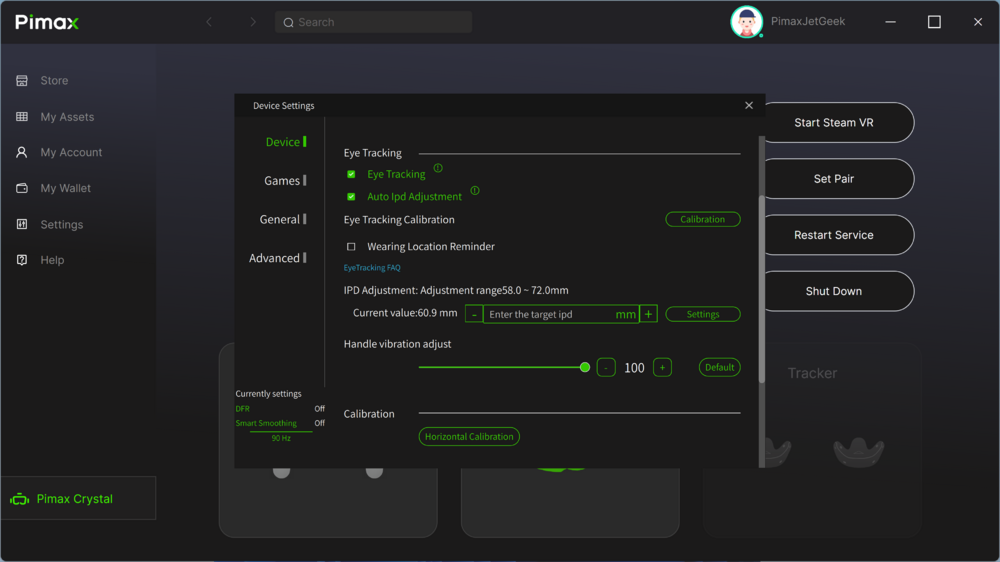Image resolution: width=1000 pixels, height=562 pixels.
Task: Switch to the Advanced tab
Action: [277, 258]
